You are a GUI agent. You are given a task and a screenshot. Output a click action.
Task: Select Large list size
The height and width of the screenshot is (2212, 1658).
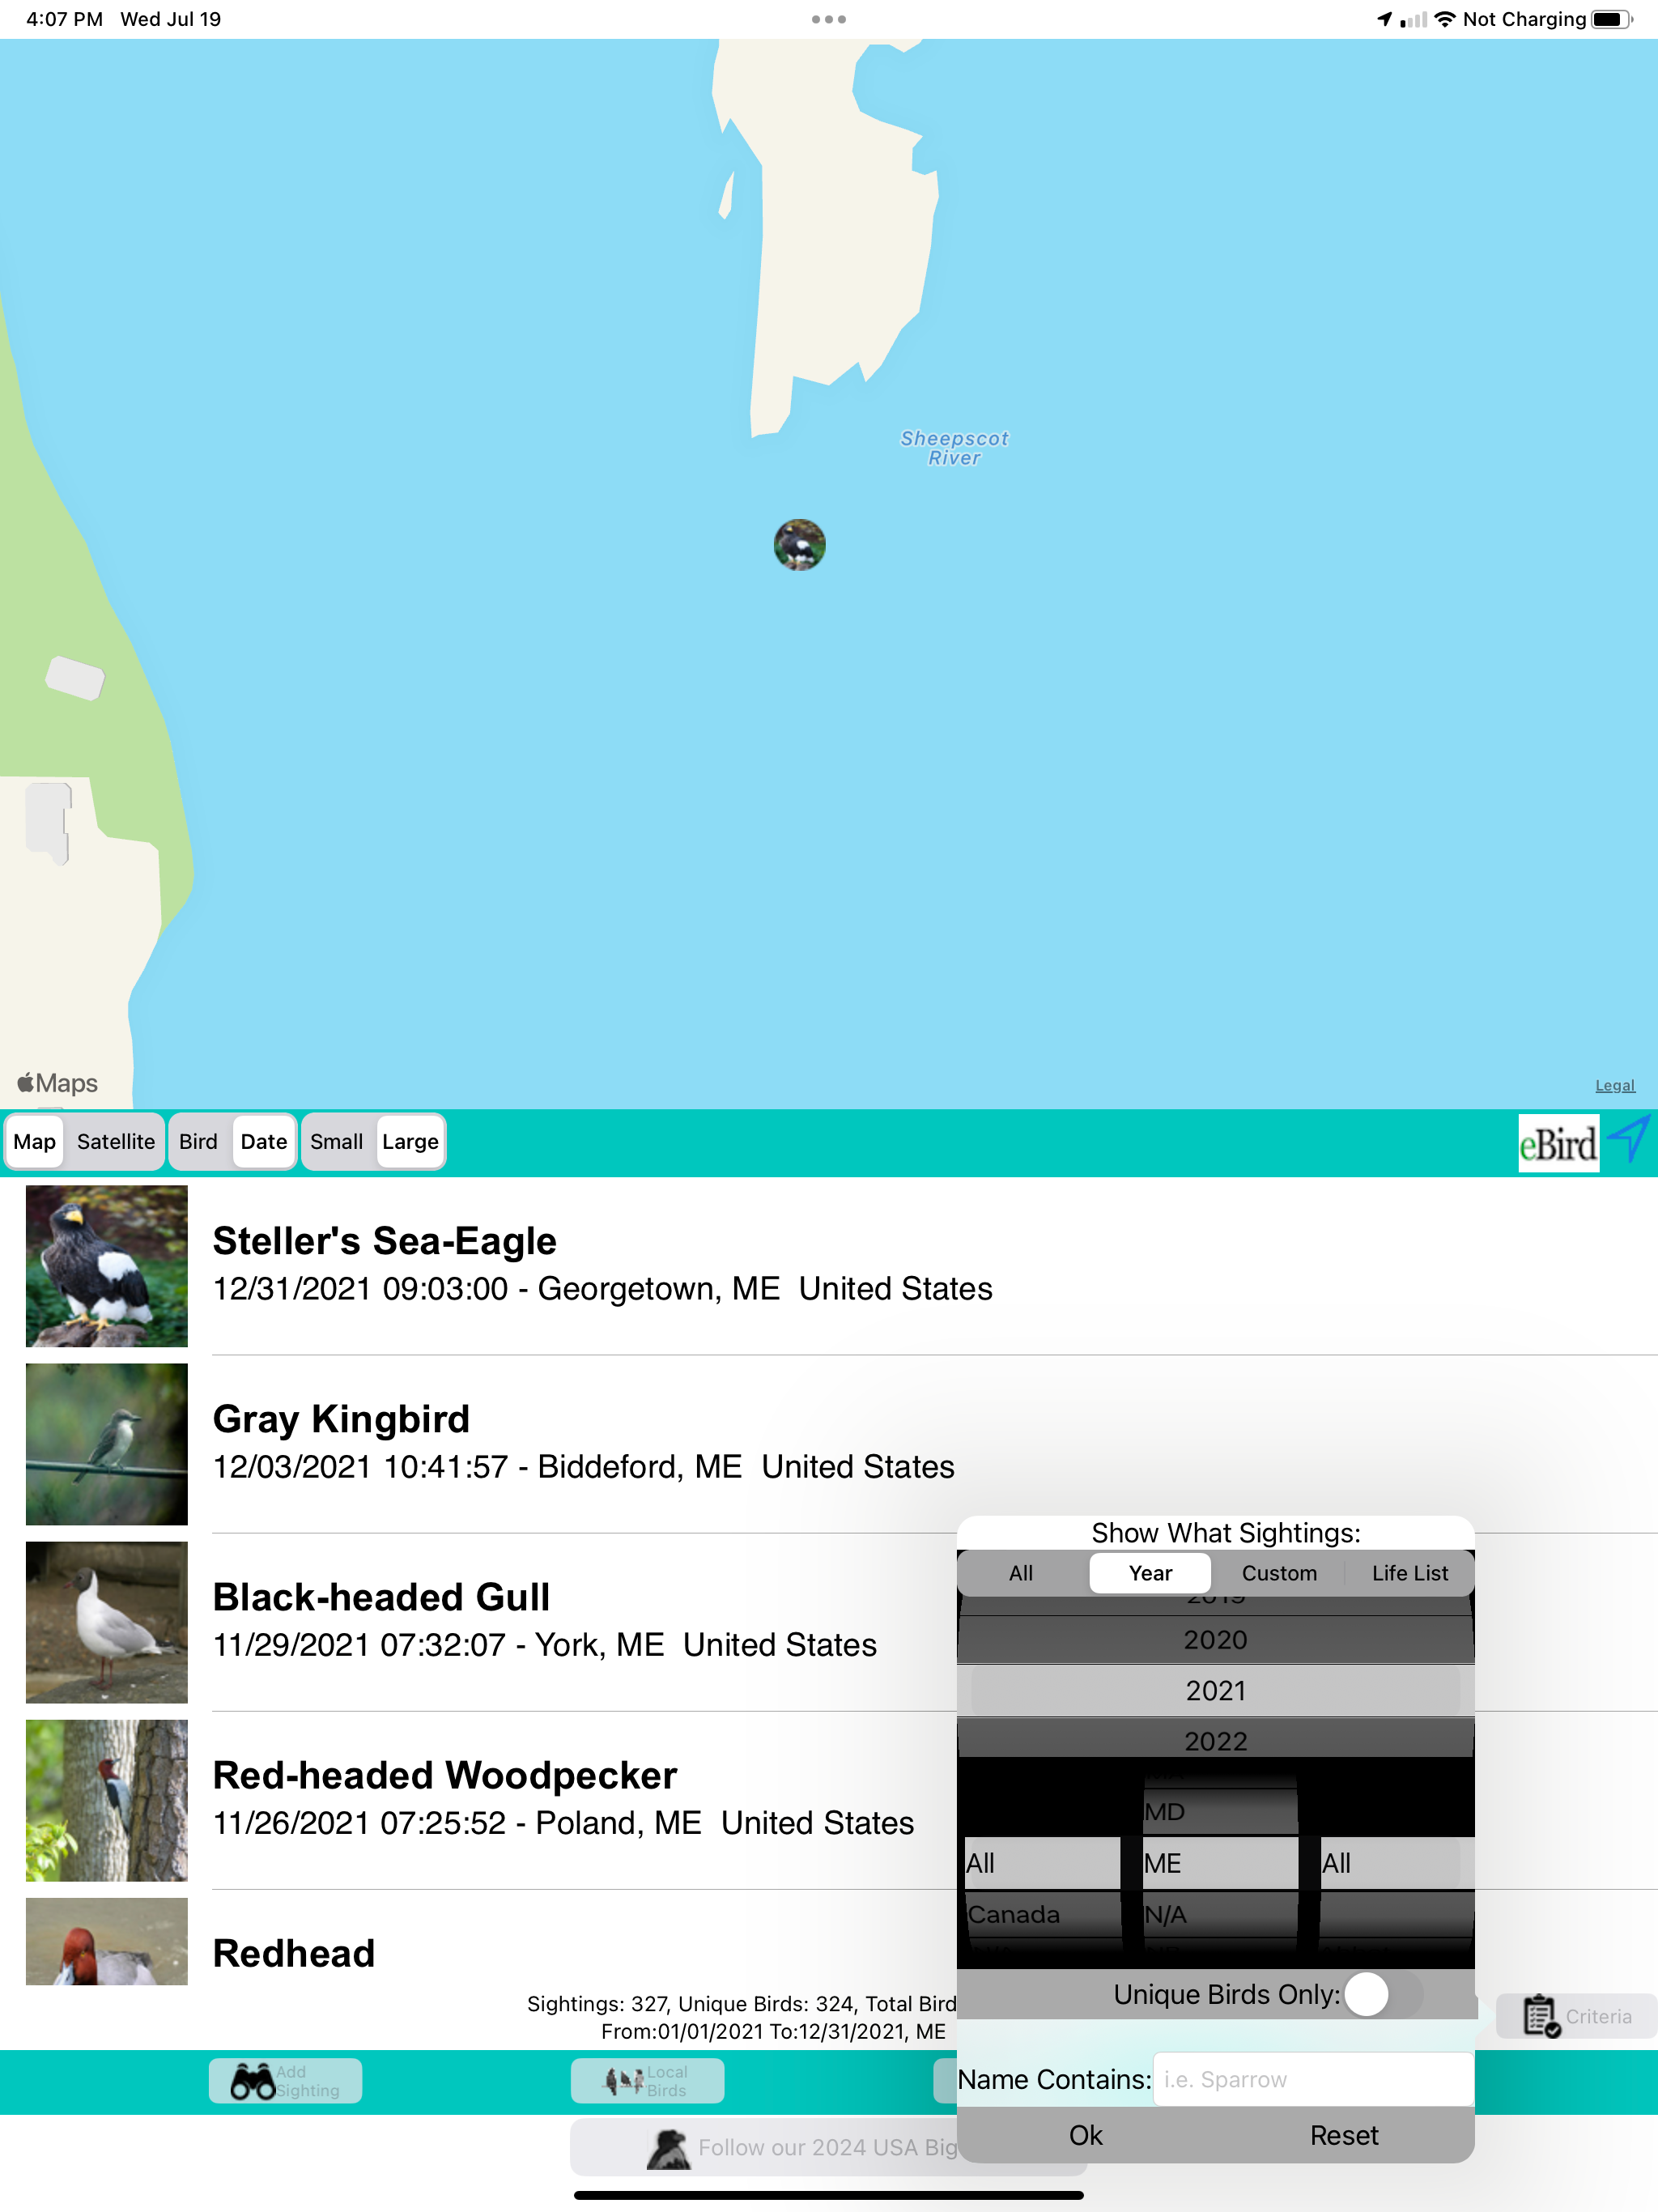click(x=411, y=1142)
